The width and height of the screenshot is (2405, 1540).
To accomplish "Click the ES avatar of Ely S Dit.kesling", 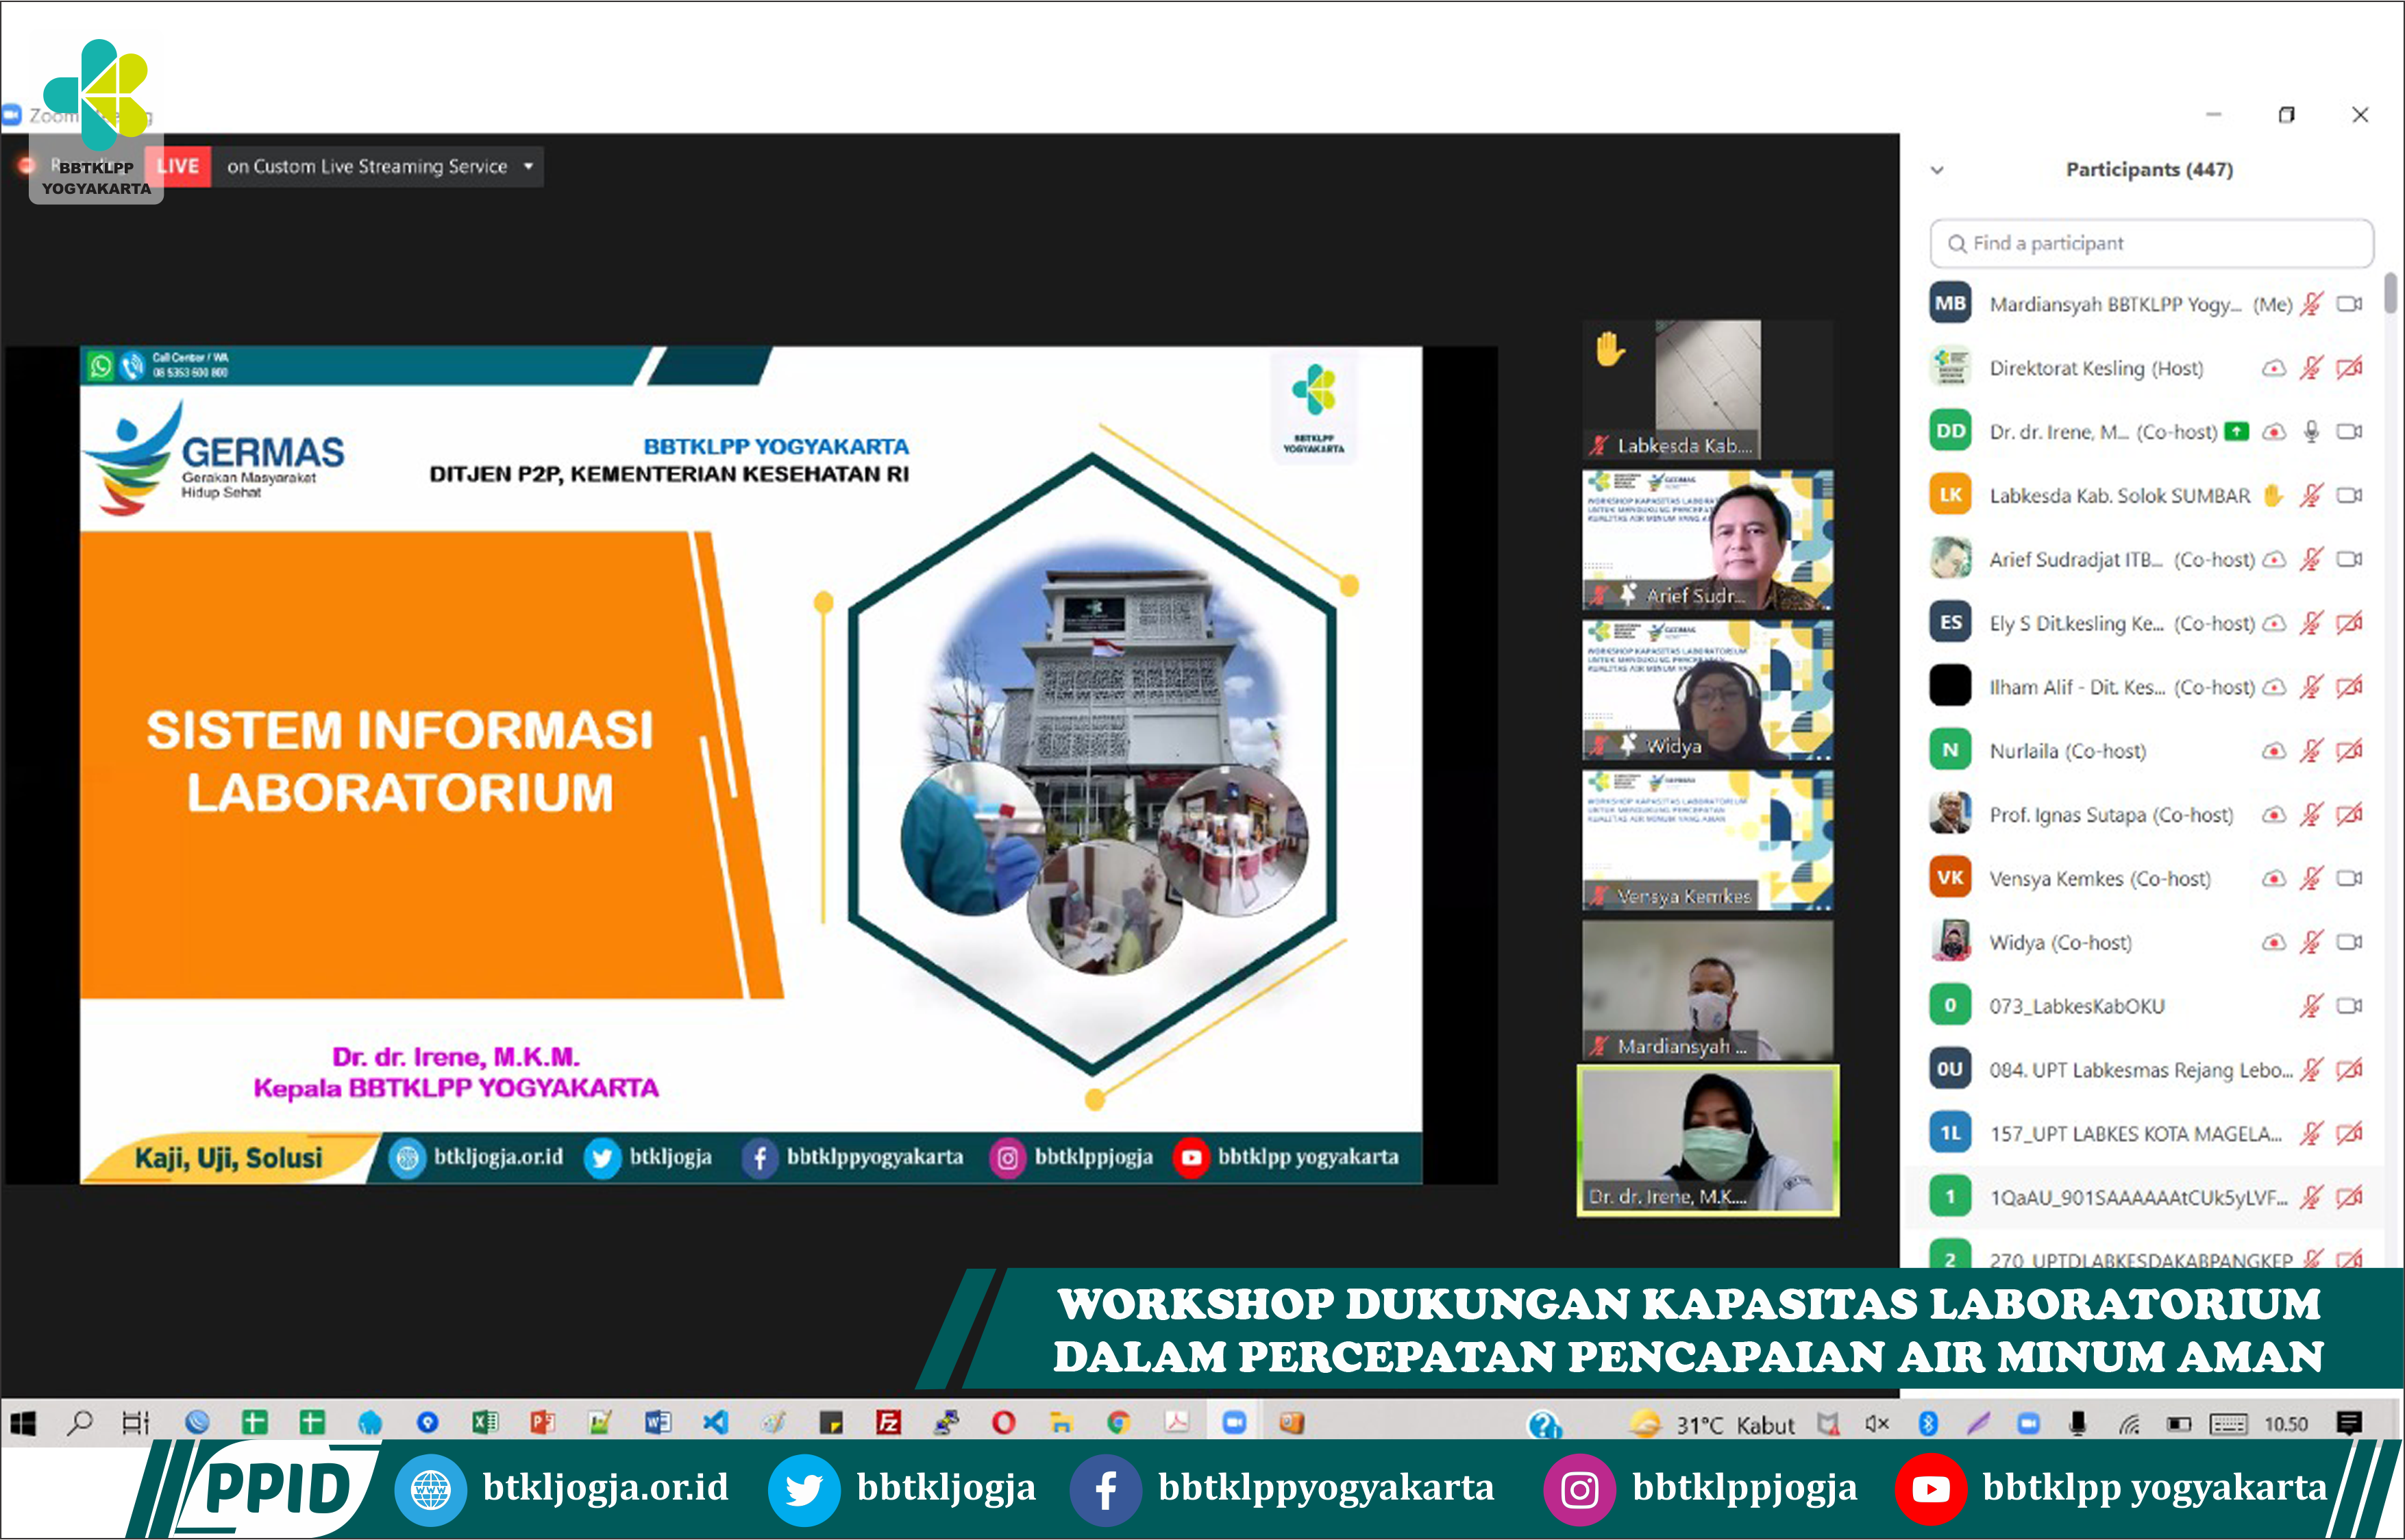I will tap(1950, 623).
